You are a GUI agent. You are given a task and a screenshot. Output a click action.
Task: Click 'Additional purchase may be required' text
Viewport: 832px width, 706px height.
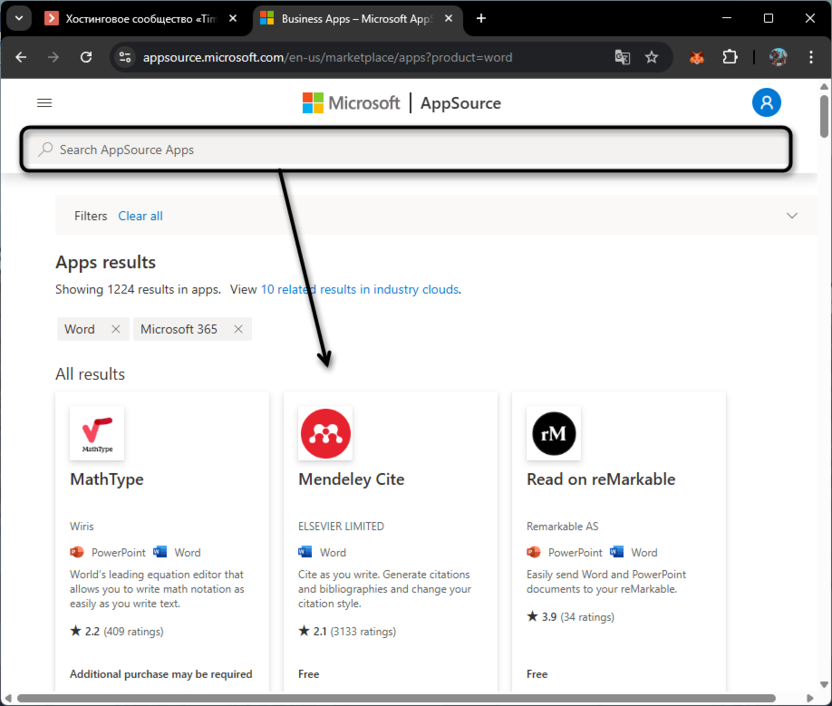point(161,674)
